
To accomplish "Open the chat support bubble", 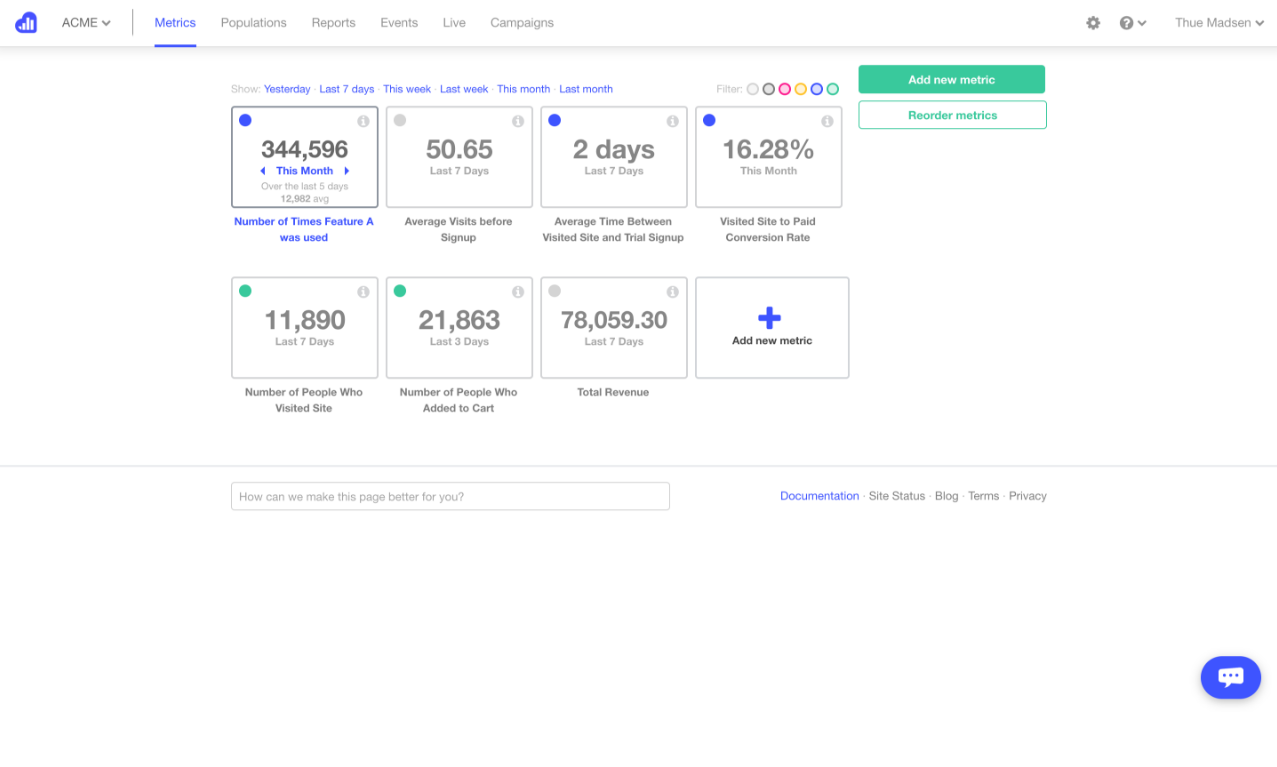I will point(1230,677).
